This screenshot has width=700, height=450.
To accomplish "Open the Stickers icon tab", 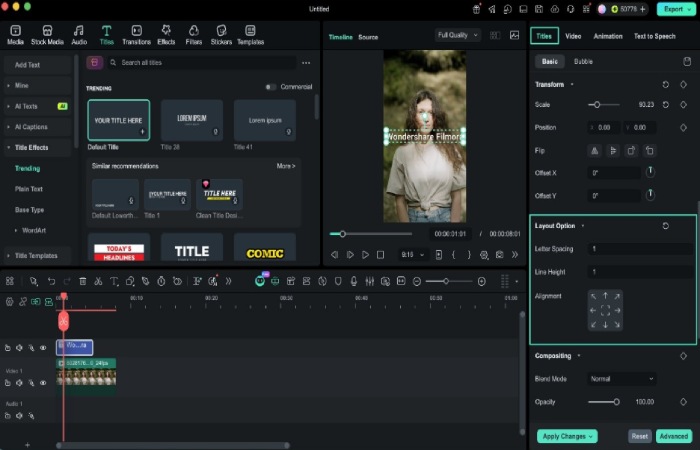I will click(x=221, y=35).
